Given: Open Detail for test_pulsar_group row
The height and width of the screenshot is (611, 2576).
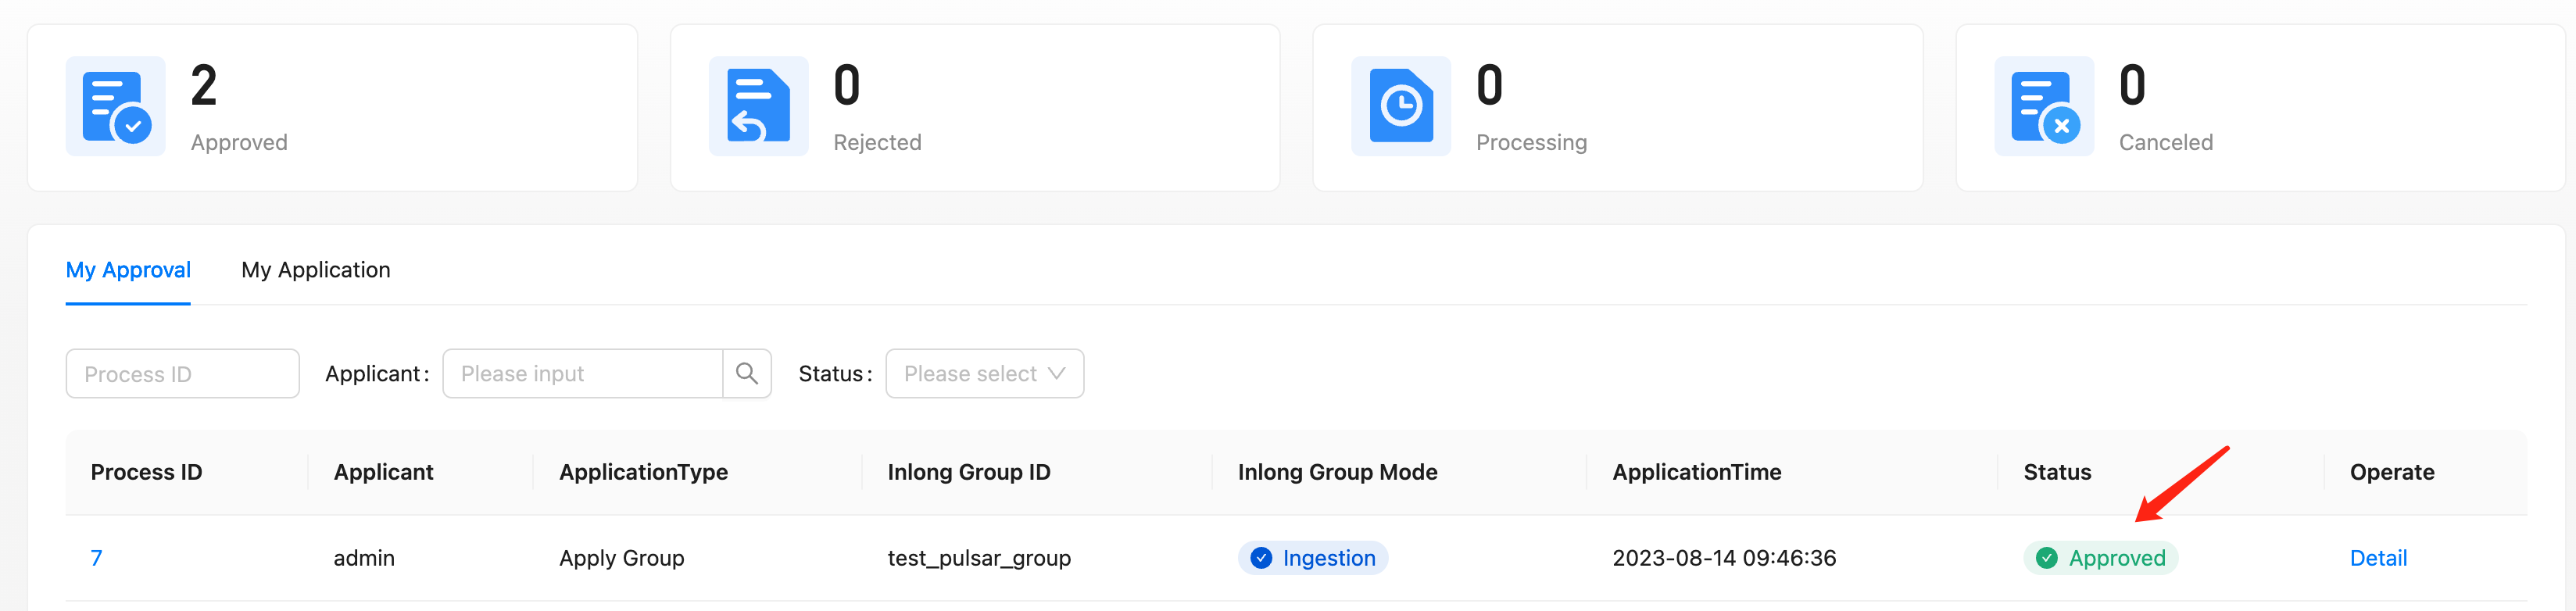Looking at the screenshot, I should tap(2377, 558).
